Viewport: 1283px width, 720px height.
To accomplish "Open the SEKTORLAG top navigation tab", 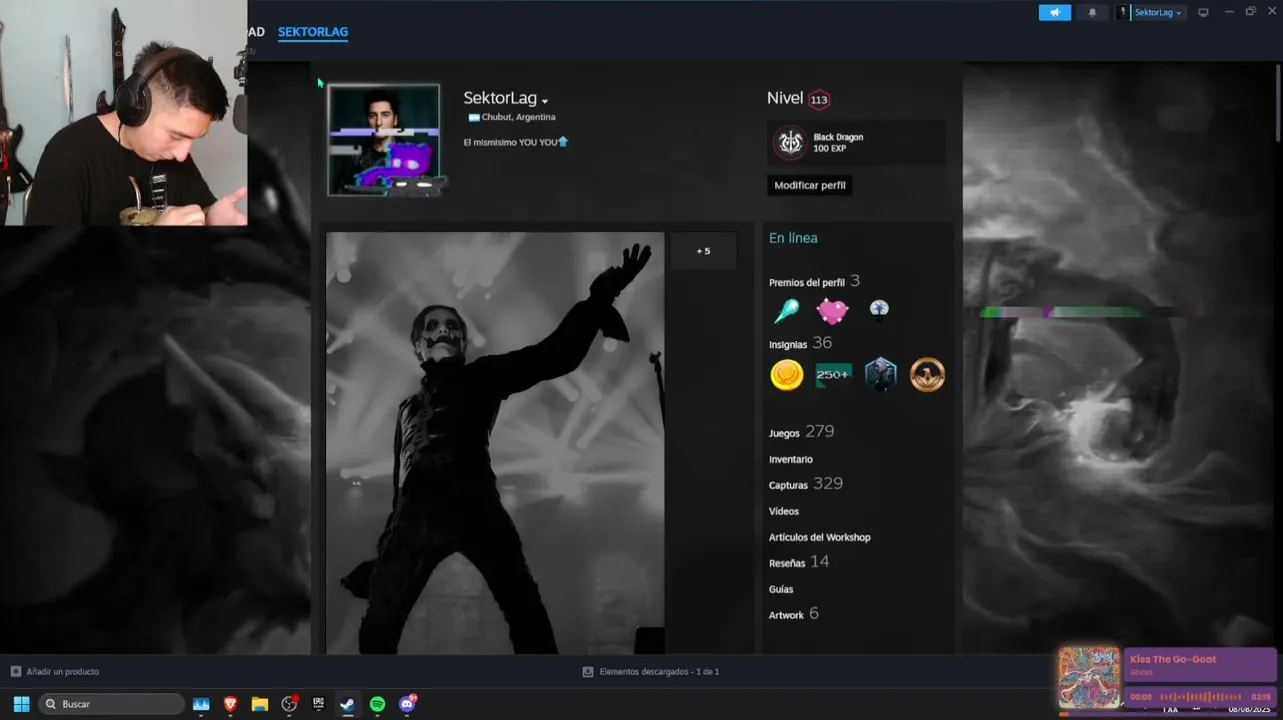I will (x=313, y=32).
